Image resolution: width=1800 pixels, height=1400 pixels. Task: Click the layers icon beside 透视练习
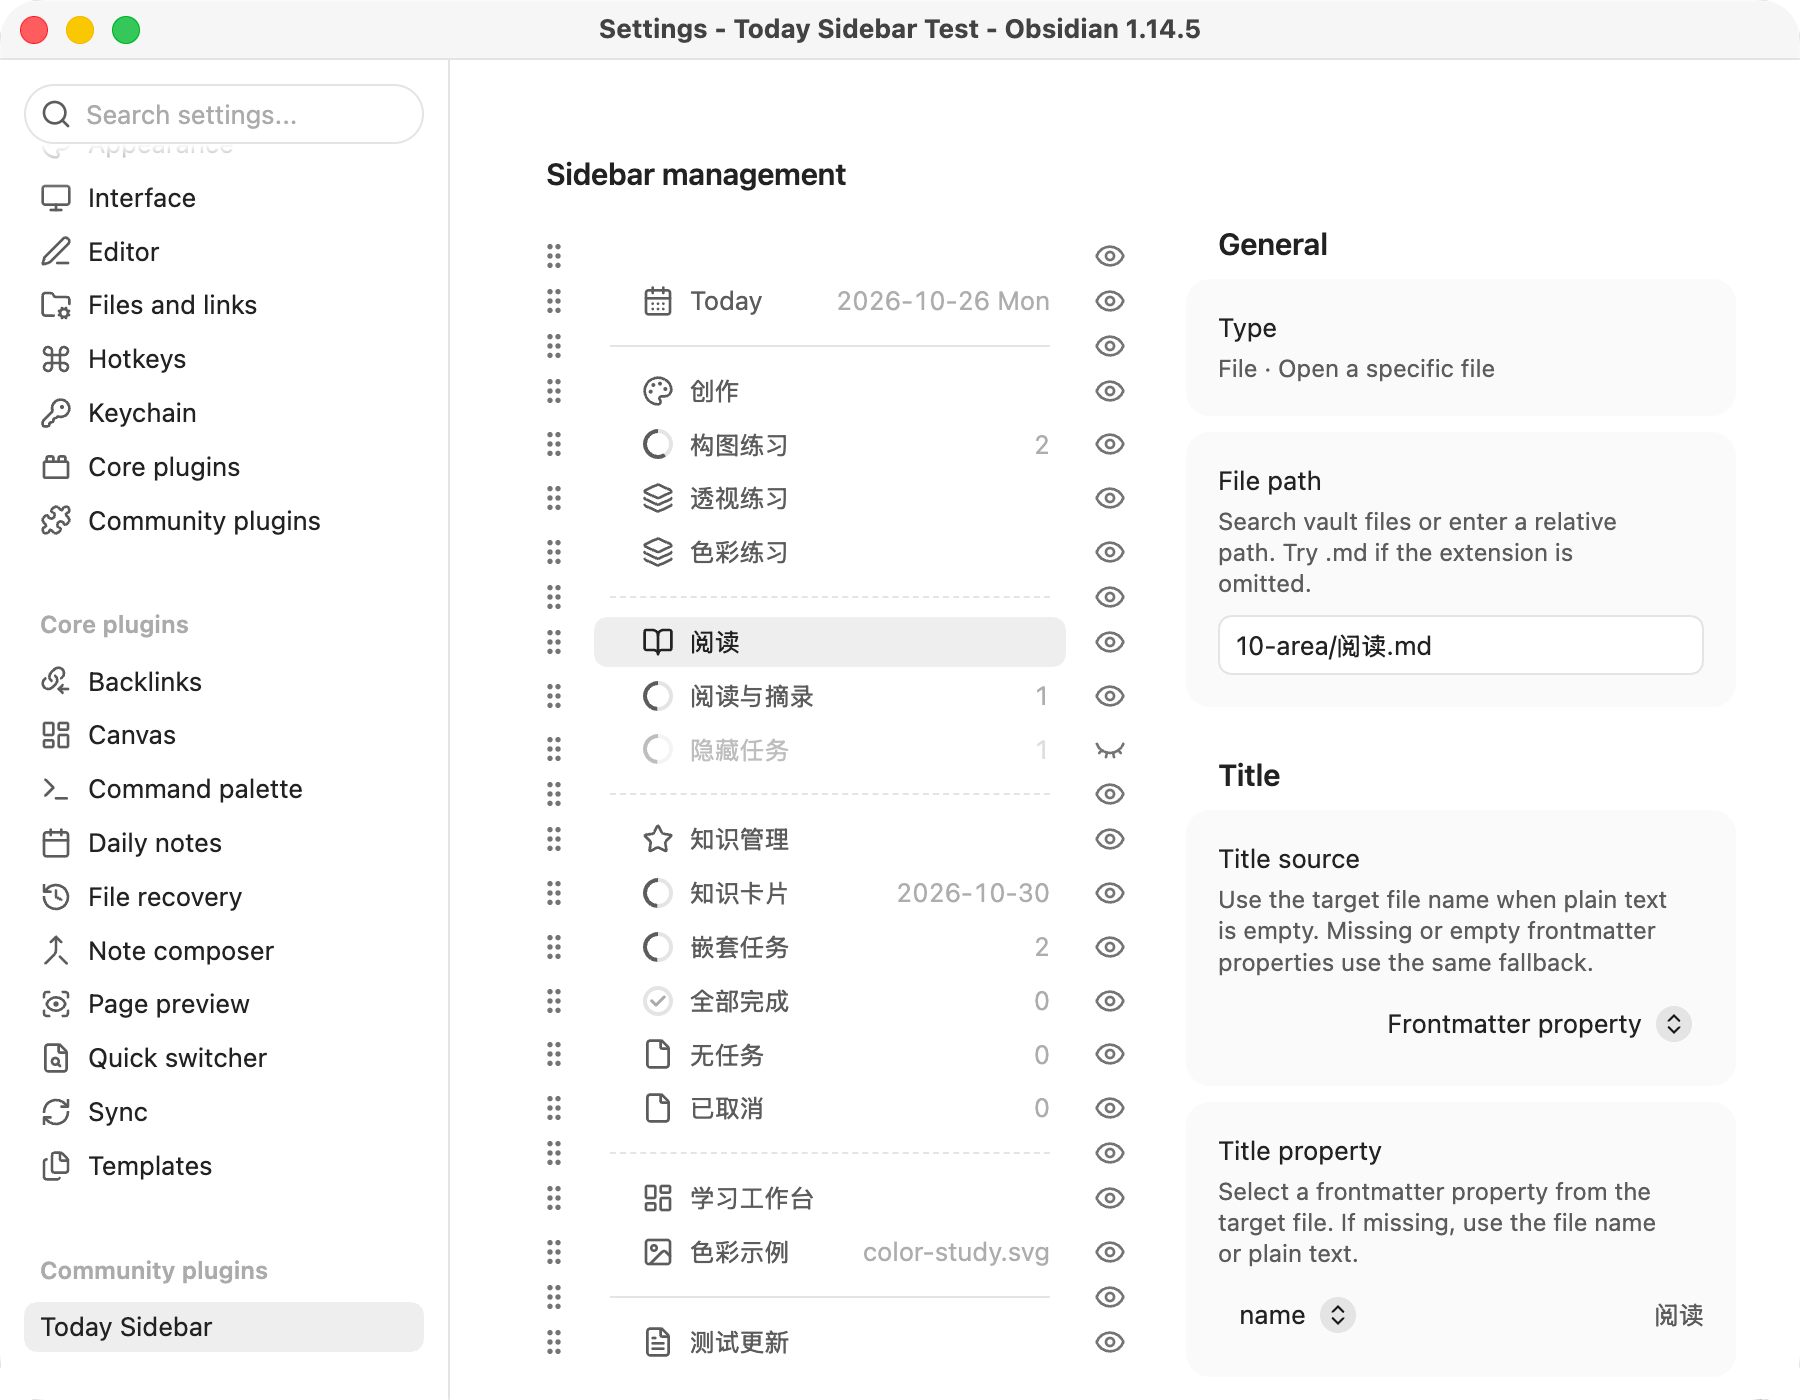click(x=658, y=498)
